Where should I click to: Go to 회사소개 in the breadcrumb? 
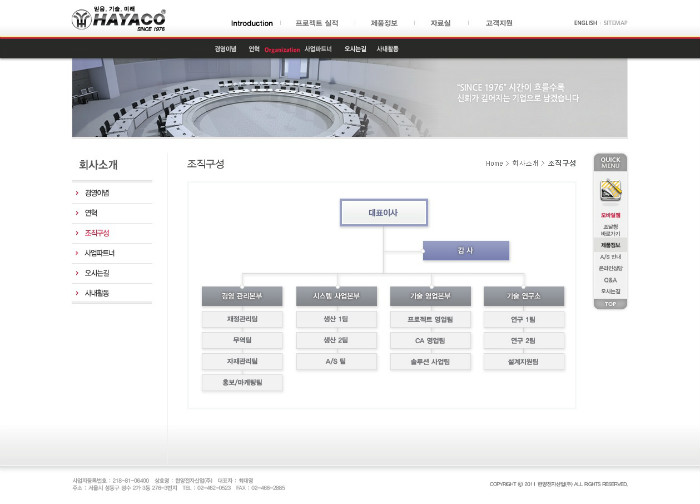coord(525,163)
